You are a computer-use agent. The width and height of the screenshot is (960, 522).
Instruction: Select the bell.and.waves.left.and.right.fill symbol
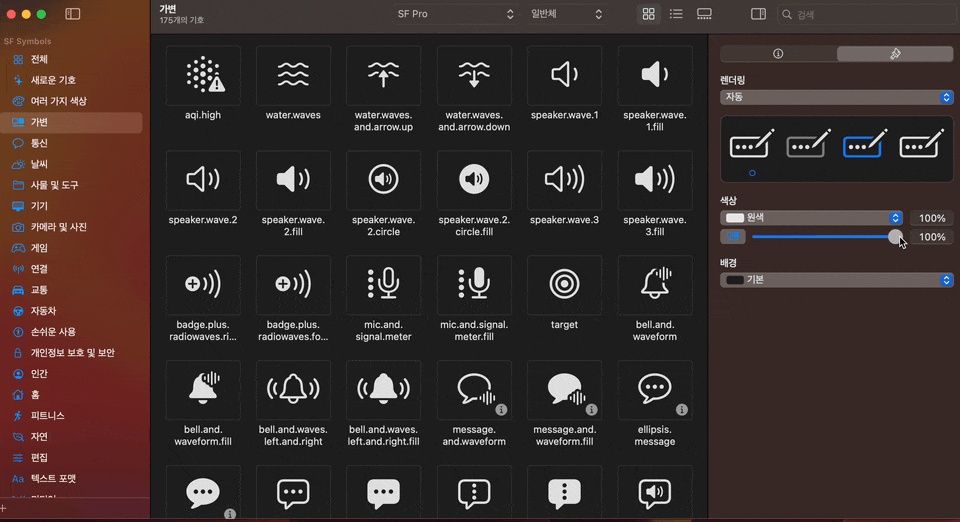tap(383, 389)
